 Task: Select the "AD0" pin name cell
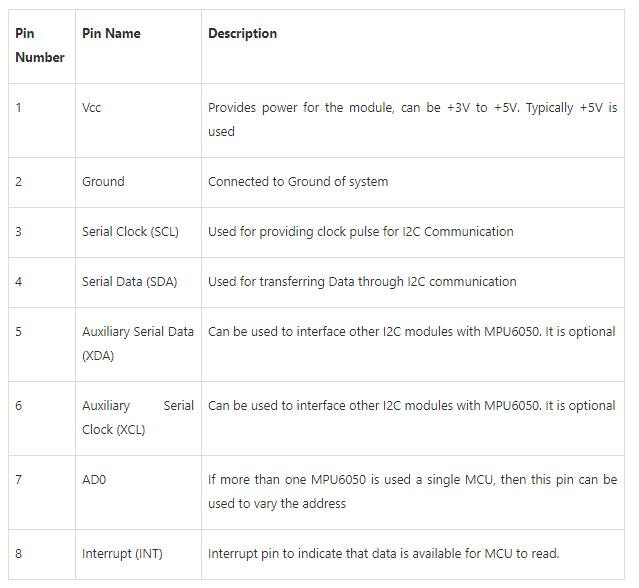click(x=94, y=479)
